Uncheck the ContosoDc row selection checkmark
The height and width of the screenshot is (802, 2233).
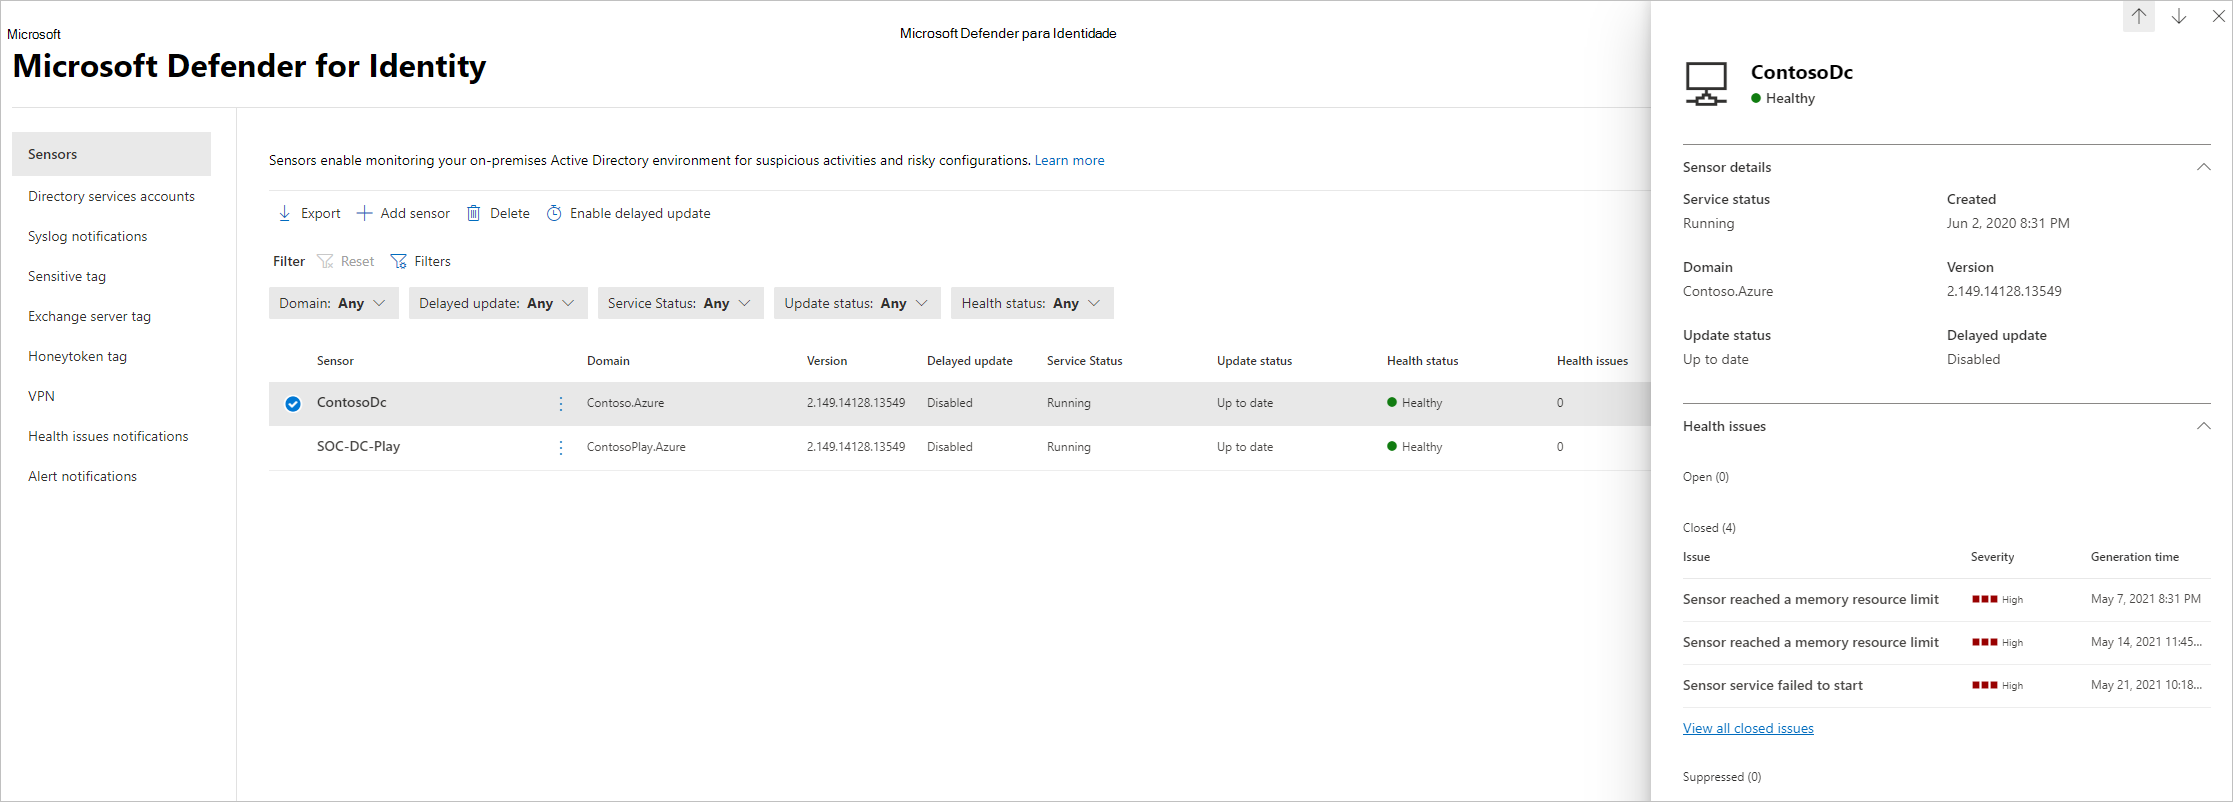(293, 404)
